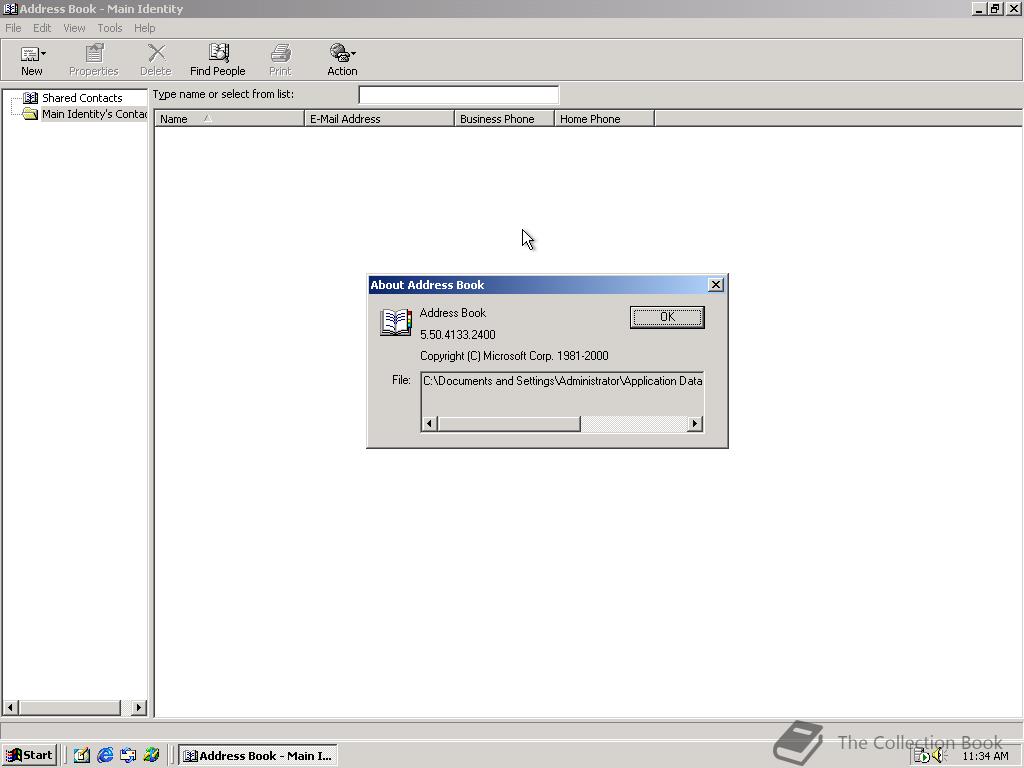This screenshot has width=1024, height=768.
Task: Click the folder pane scrollbar's left arrow
Action: pyautogui.click(x=10, y=707)
